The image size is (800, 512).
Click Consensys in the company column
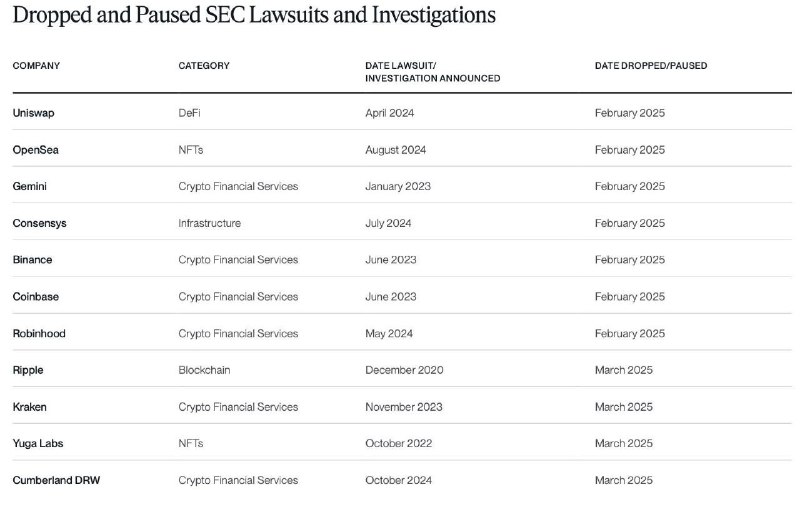(x=40, y=223)
